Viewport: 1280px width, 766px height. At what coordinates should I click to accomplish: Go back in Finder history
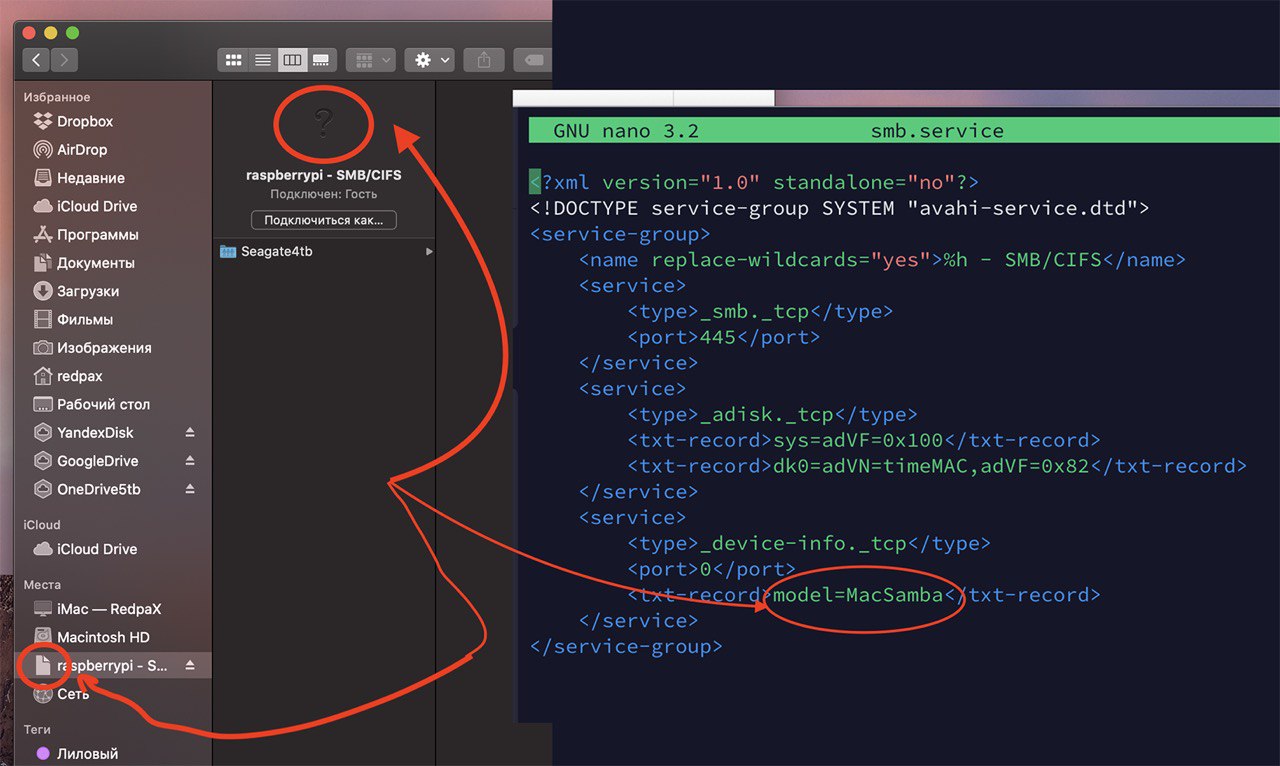[36, 60]
